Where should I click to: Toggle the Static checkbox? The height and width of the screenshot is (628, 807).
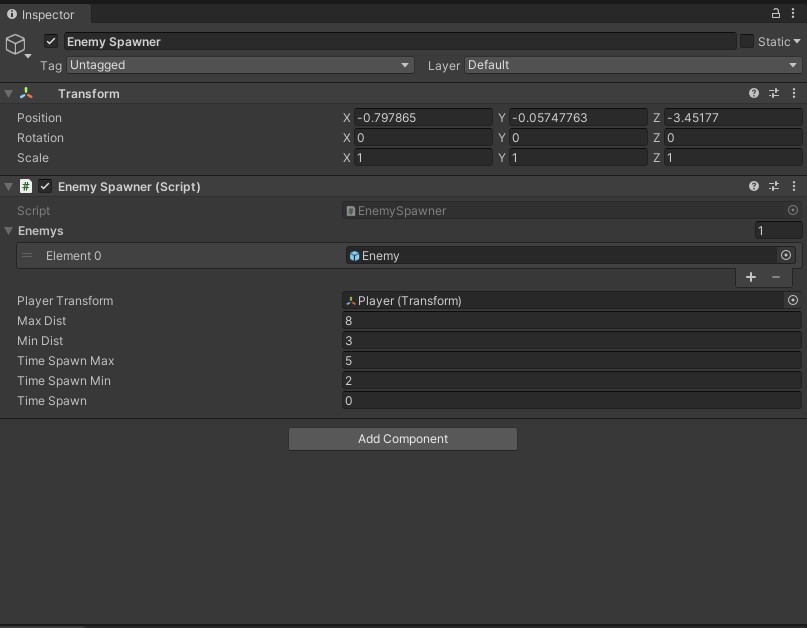point(746,41)
